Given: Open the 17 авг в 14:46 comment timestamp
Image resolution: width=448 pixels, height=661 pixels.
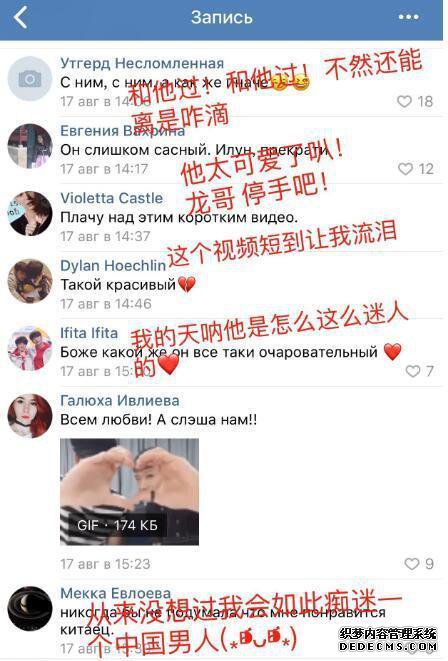Looking at the screenshot, I should tap(106, 304).
